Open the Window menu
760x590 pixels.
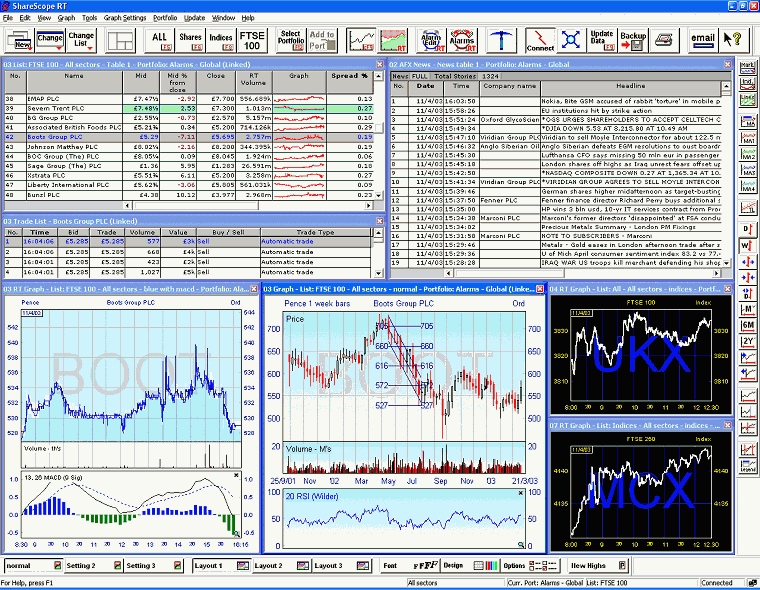click(x=223, y=18)
